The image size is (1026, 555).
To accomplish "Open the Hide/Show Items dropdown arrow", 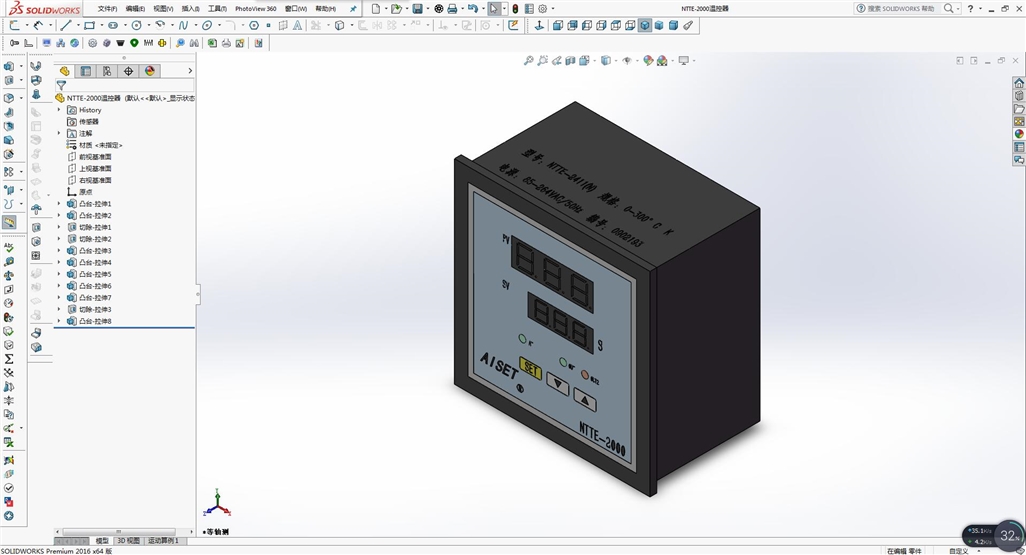I will point(635,61).
